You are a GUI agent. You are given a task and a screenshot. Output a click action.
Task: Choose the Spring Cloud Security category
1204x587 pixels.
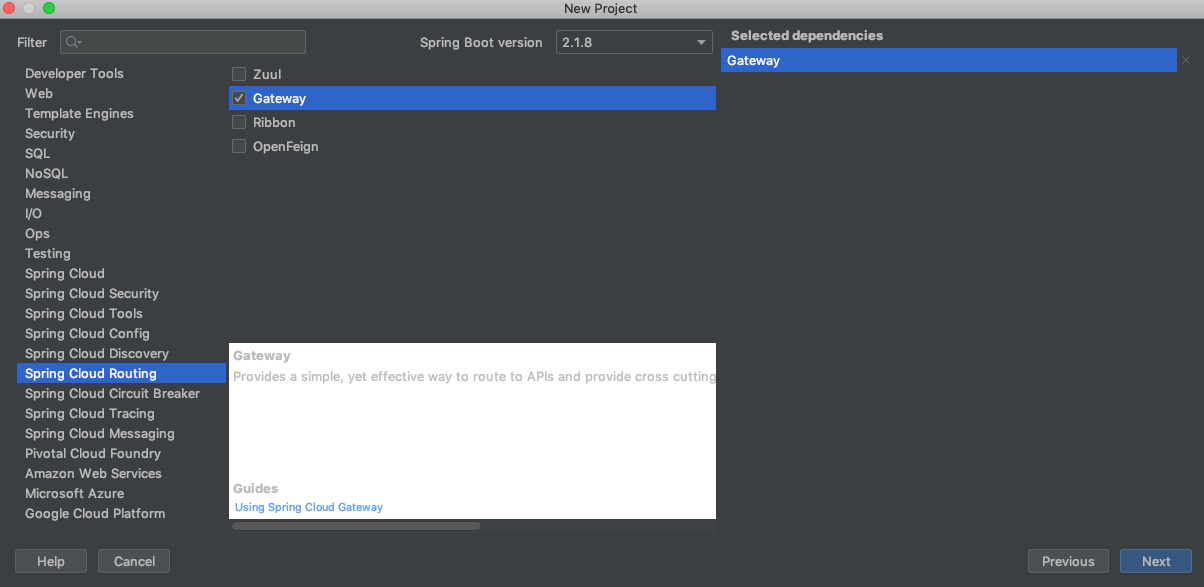92,293
